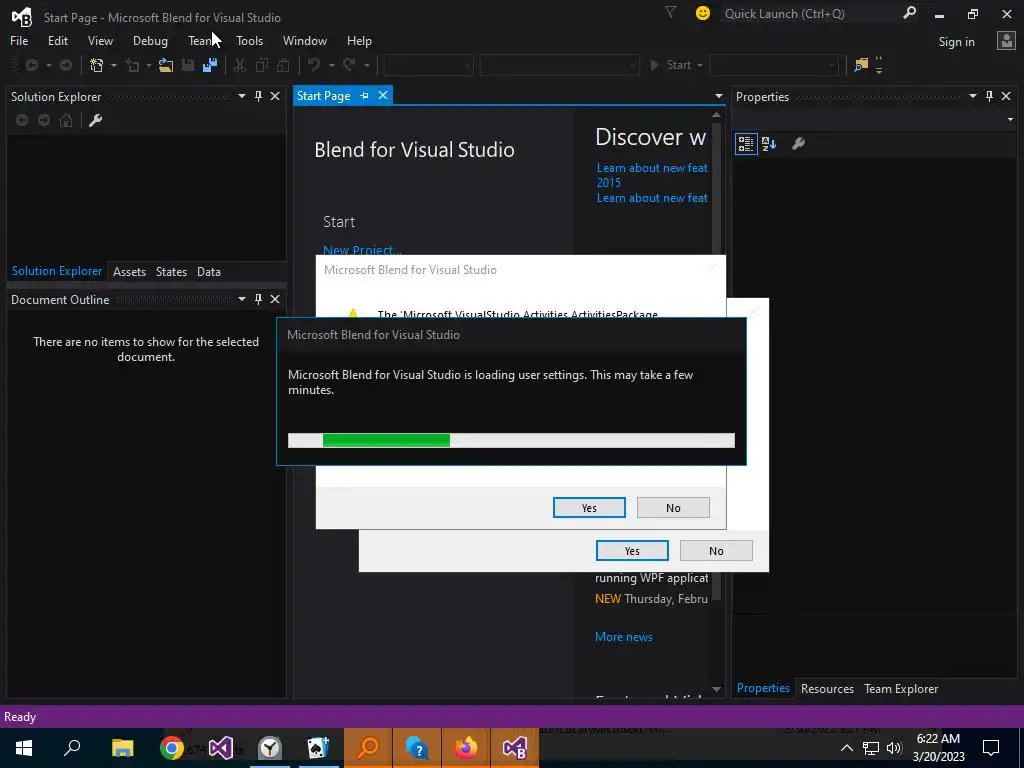
Task: Click the Undo toolbar icon
Action: pos(314,65)
